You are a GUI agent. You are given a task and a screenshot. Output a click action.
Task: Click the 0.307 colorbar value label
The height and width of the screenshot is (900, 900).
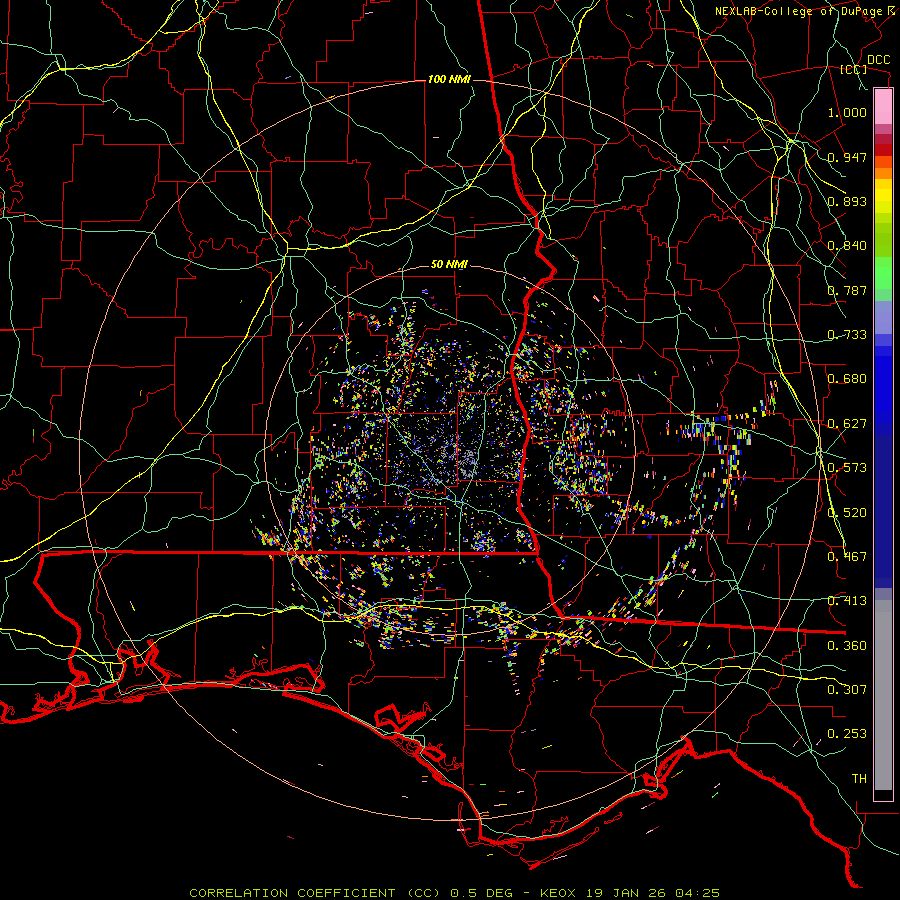point(847,690)
